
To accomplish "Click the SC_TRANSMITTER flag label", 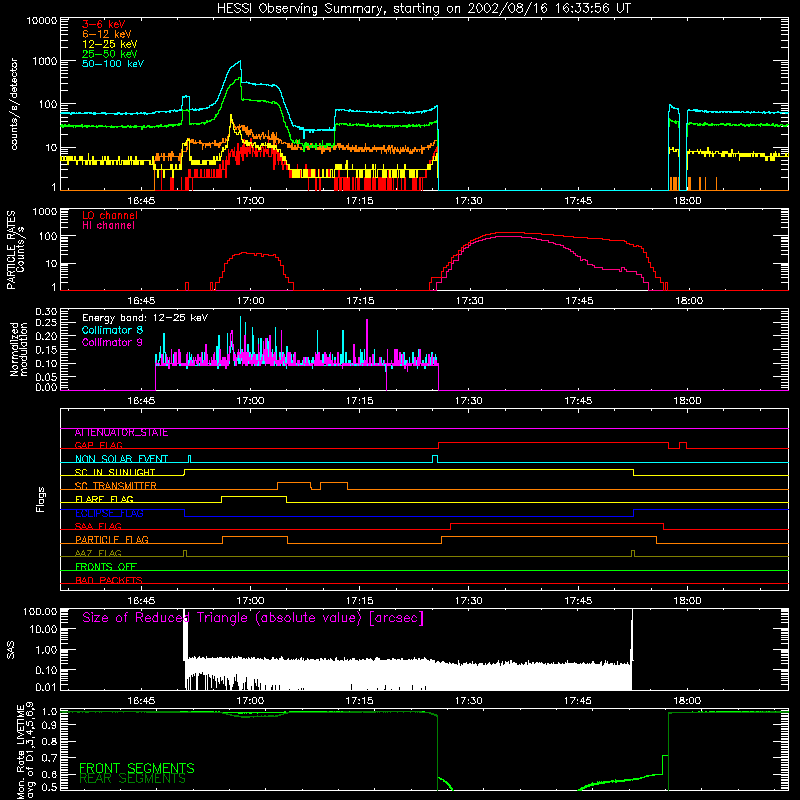I will tap(115, 486).
